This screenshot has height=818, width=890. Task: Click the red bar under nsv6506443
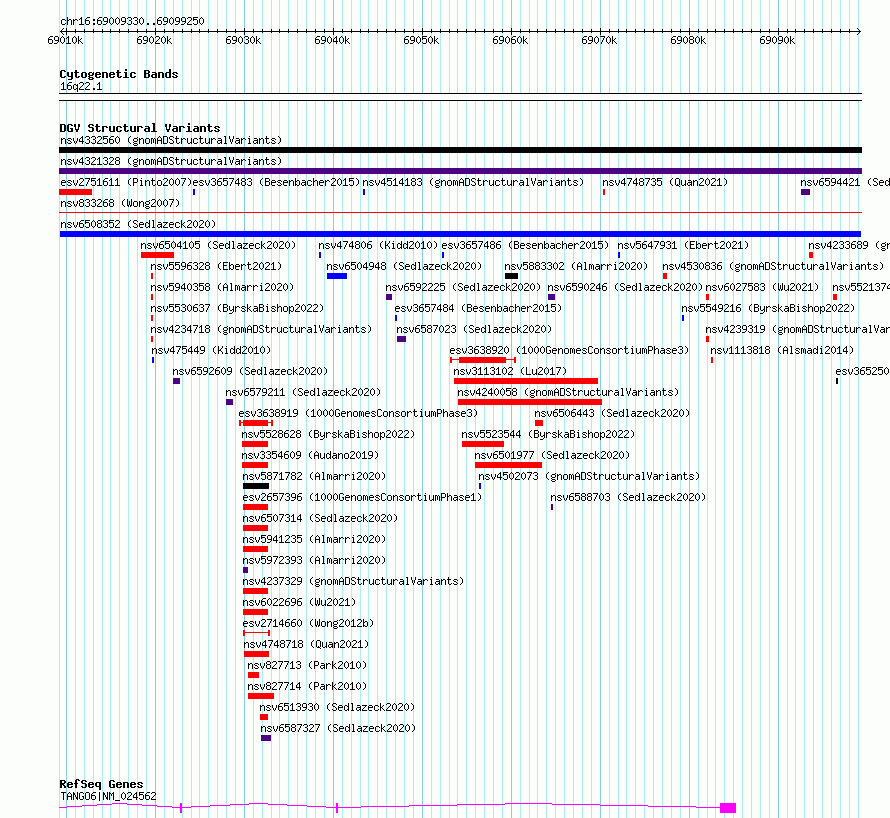[539, 423]
